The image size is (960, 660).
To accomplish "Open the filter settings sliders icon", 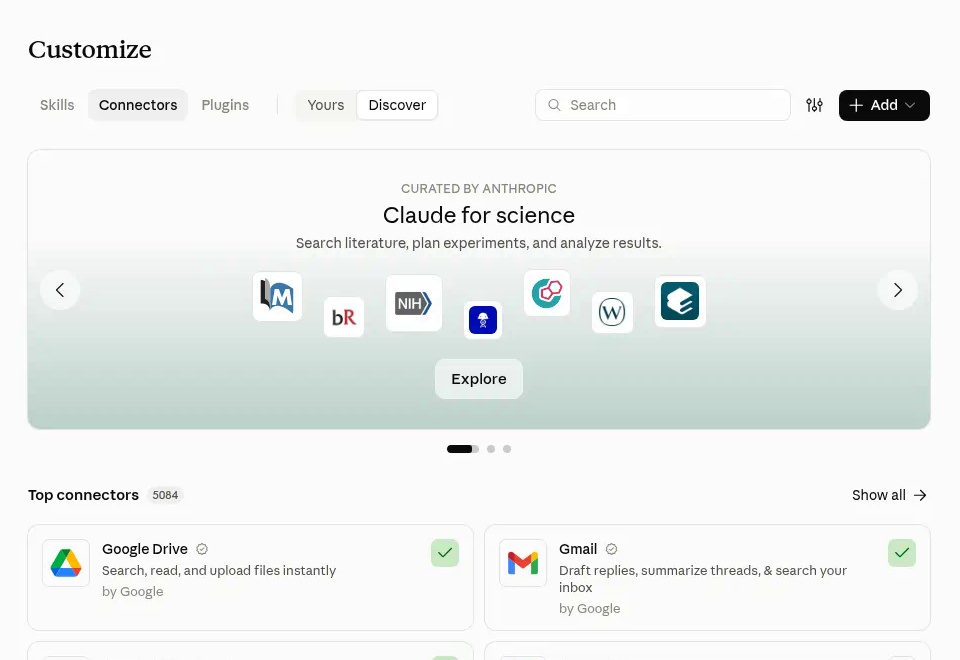I will 814,105.
